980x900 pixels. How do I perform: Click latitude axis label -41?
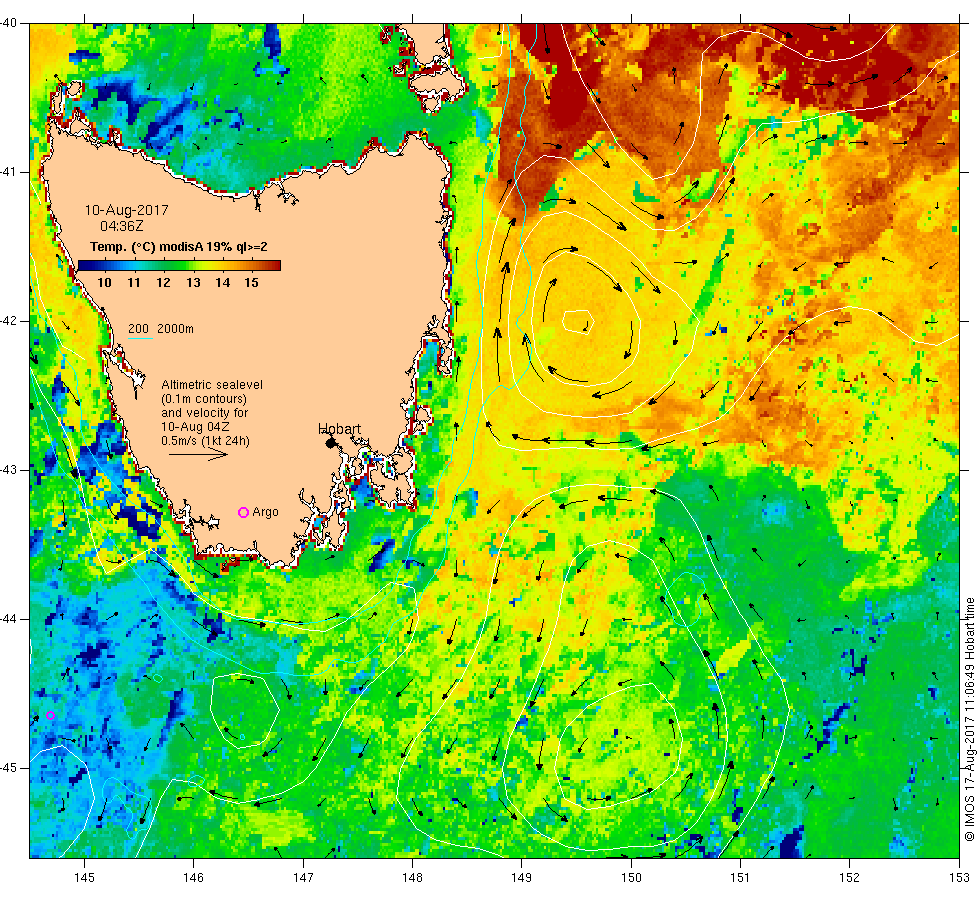[x=9, y=172]
